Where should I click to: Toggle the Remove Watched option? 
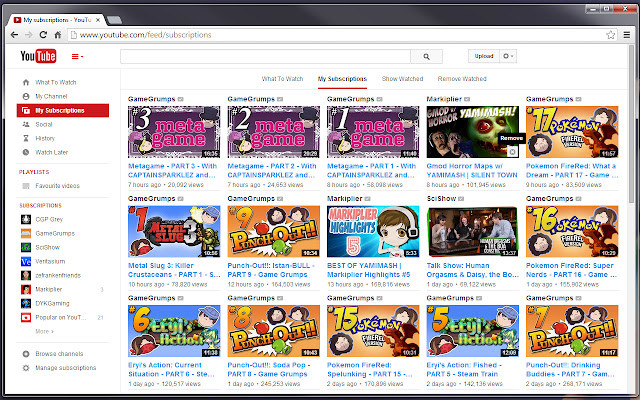(x=462, y=78)
